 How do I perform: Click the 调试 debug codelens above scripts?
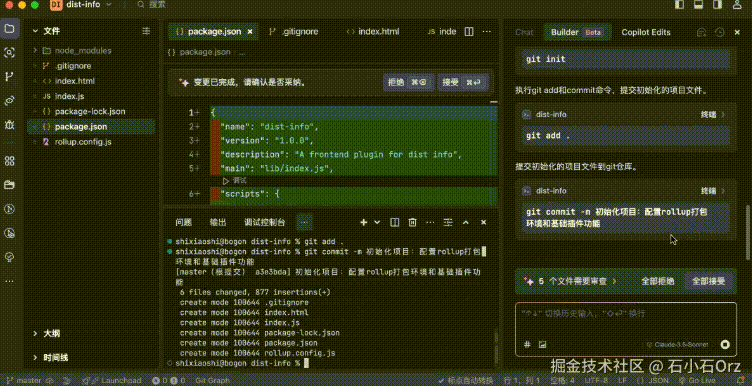(x=235, y=181)
